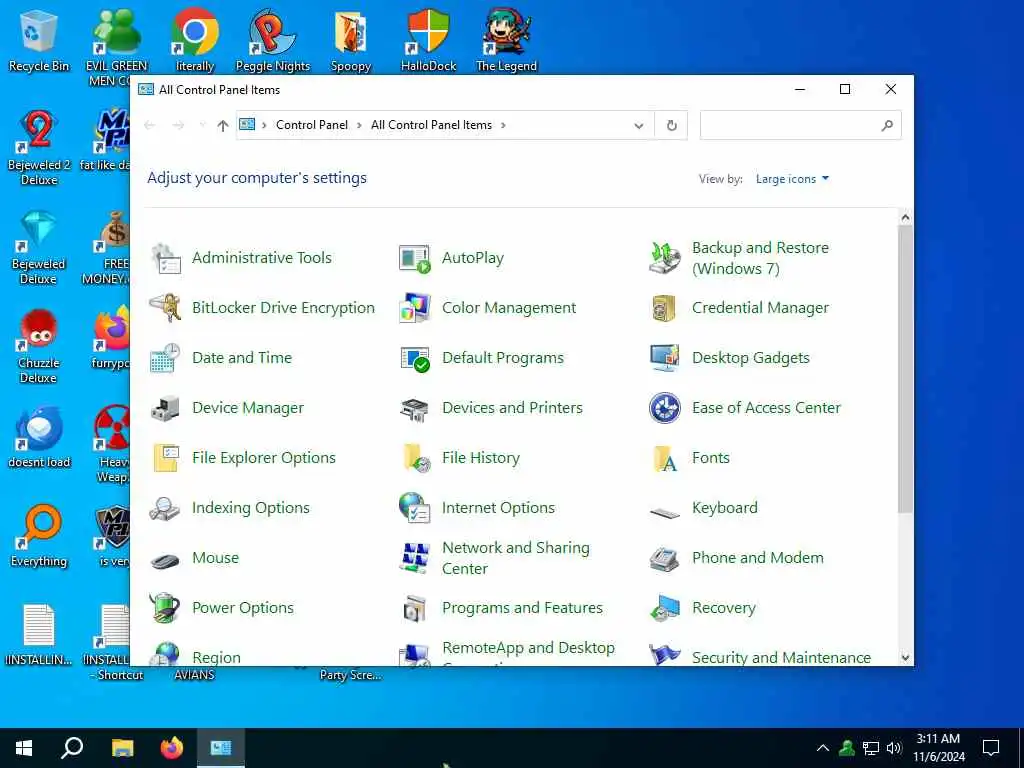Image resolution: width=1024 pixels, height=768 pixels.
Task: Select the HalloDock desktop shortcut
Action: 428,40
